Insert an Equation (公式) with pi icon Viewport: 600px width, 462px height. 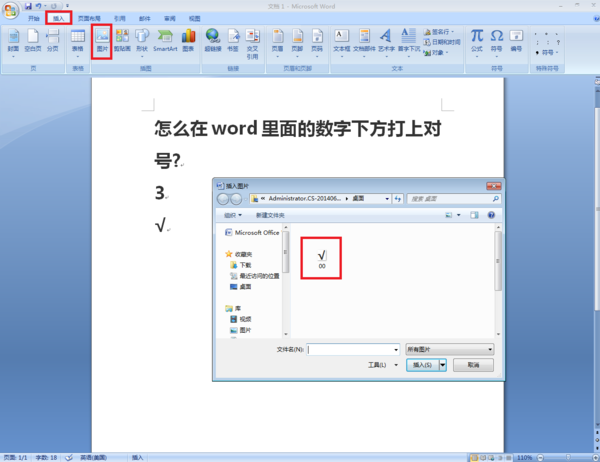tap(477, 43)
